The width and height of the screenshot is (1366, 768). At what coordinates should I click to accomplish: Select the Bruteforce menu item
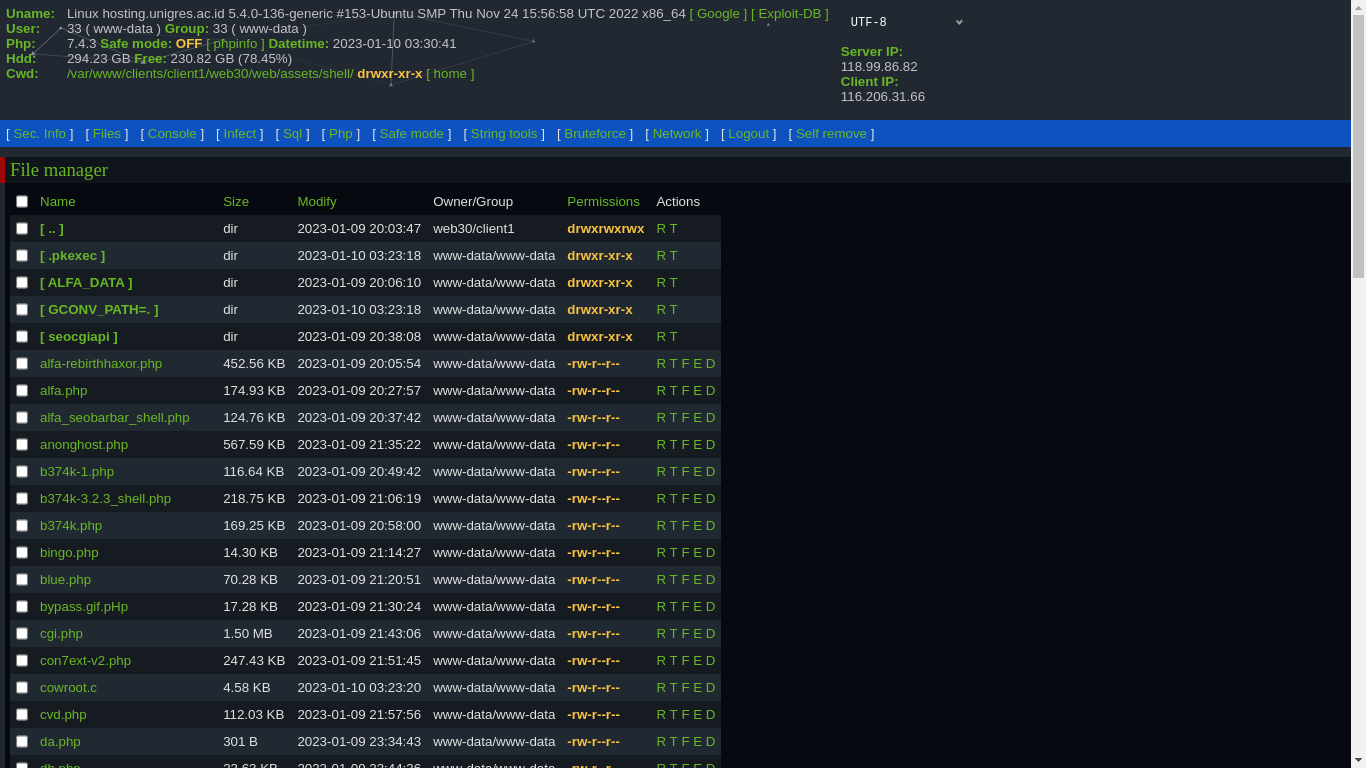pyautogui.click(x=595, y=134)
